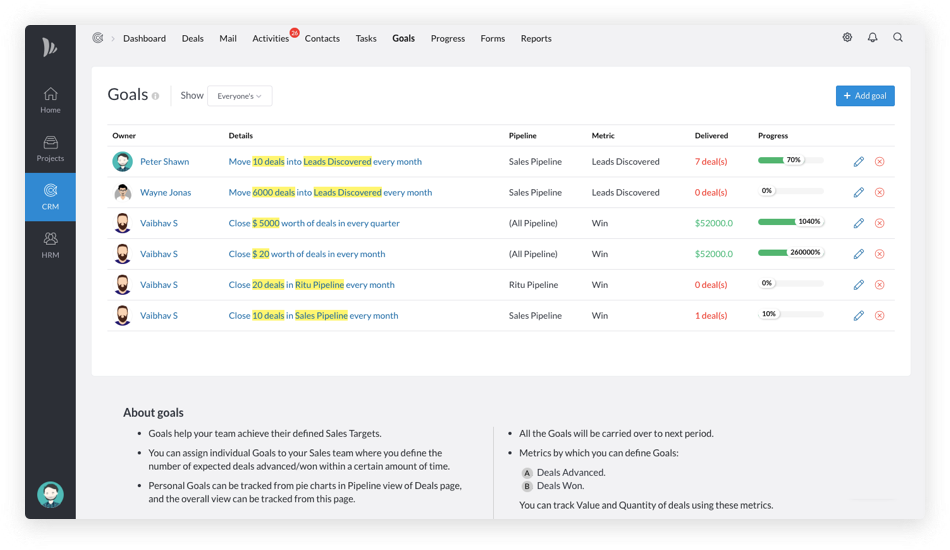Open Home in the sidebar
950x550 pixels.
pyautogui.click(x=50, y=101)
